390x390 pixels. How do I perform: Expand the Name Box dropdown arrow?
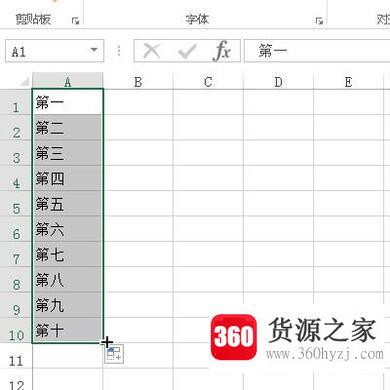[94, 50]
